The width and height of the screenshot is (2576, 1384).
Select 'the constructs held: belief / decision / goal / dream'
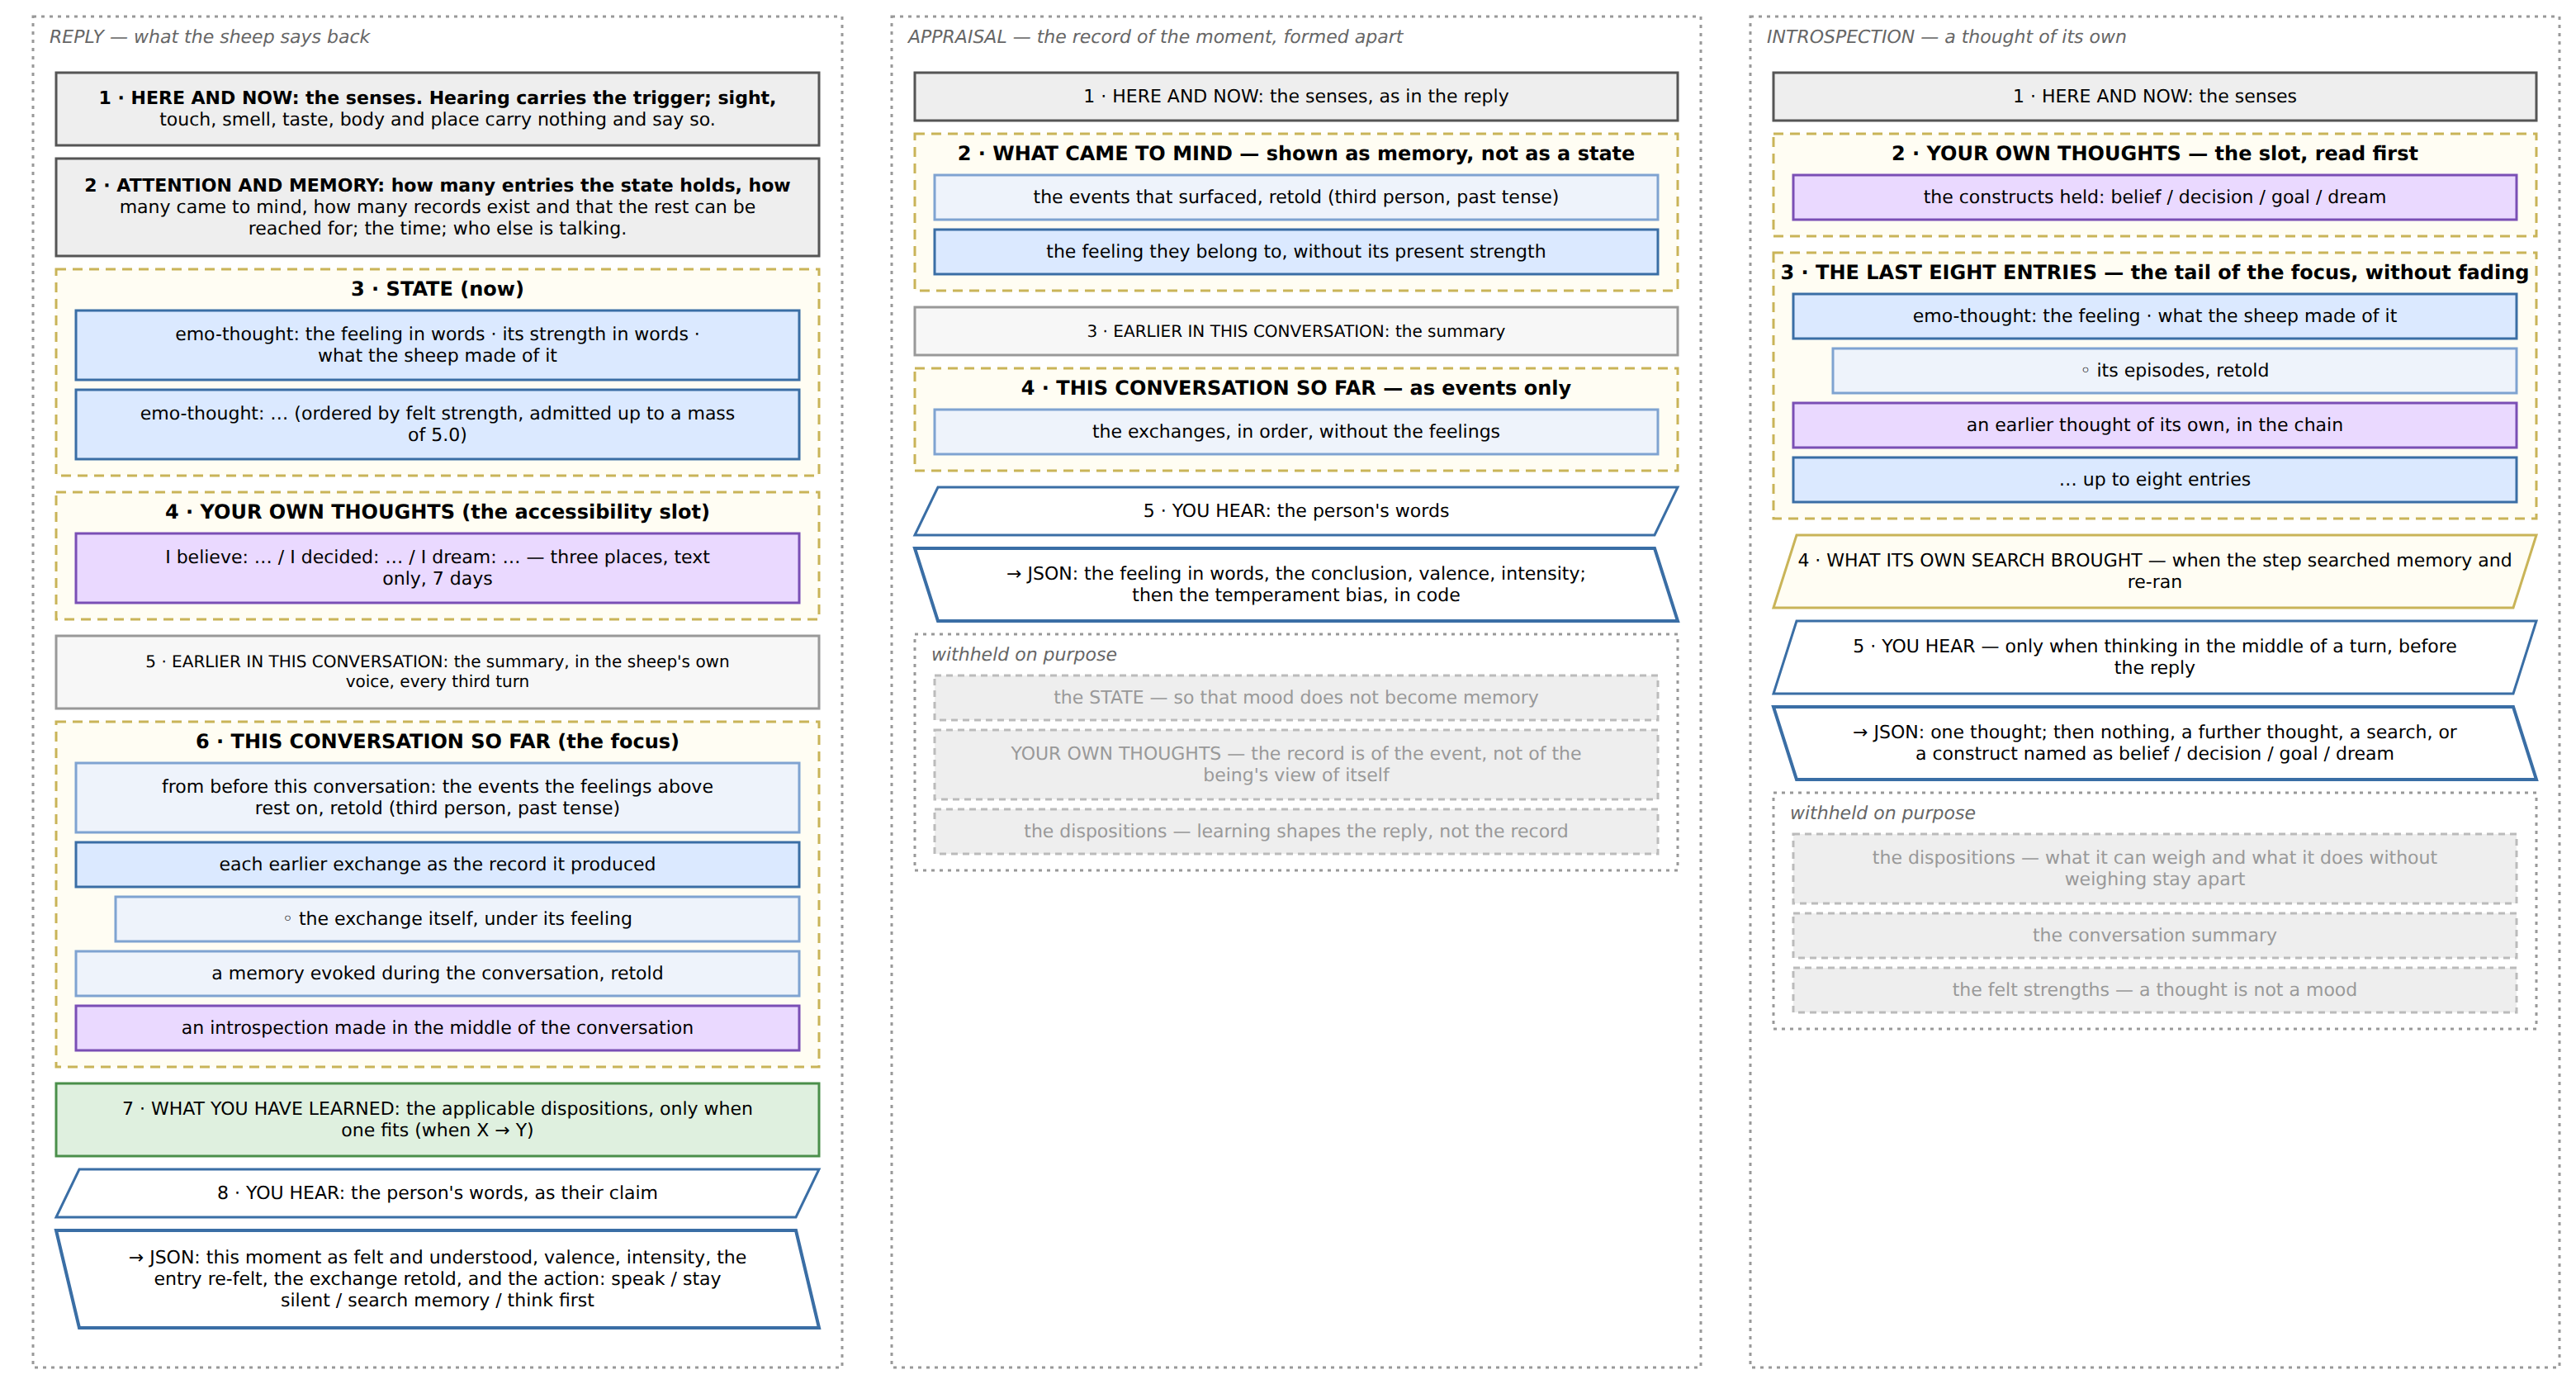tap(2154, 197)
